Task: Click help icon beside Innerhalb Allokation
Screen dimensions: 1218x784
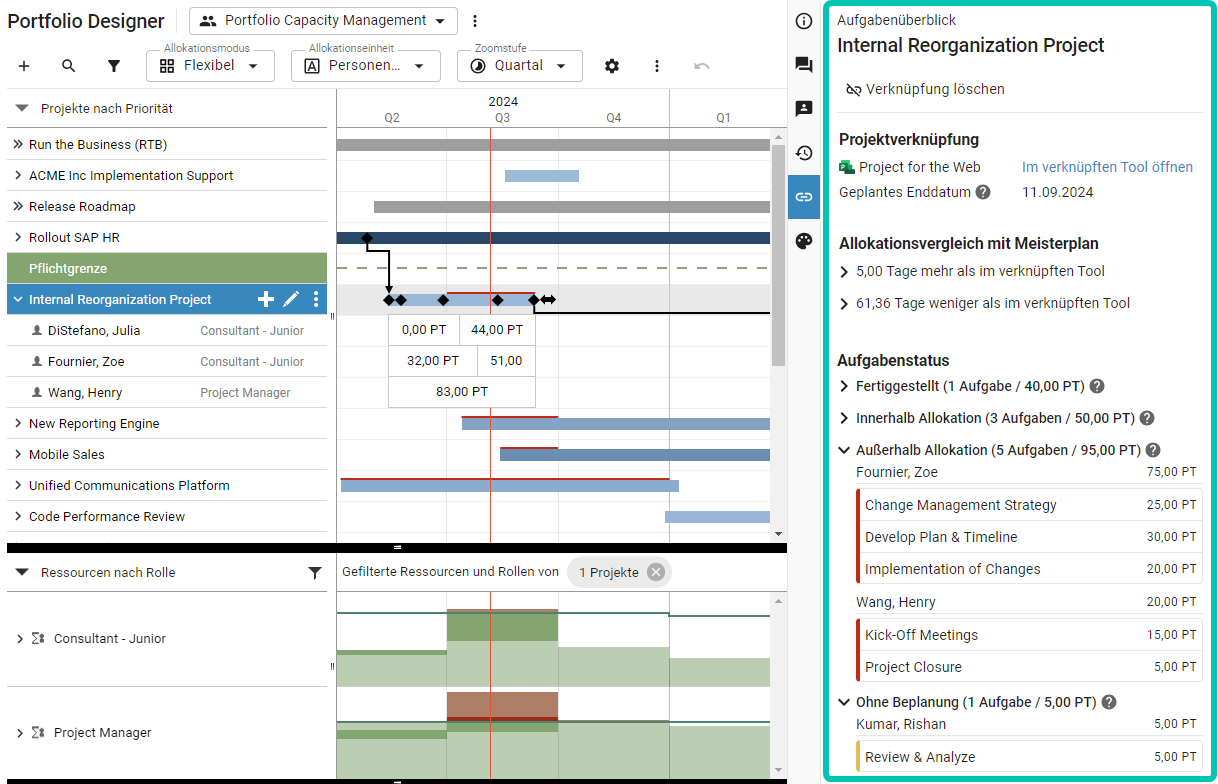Action: click(1147, 418)
